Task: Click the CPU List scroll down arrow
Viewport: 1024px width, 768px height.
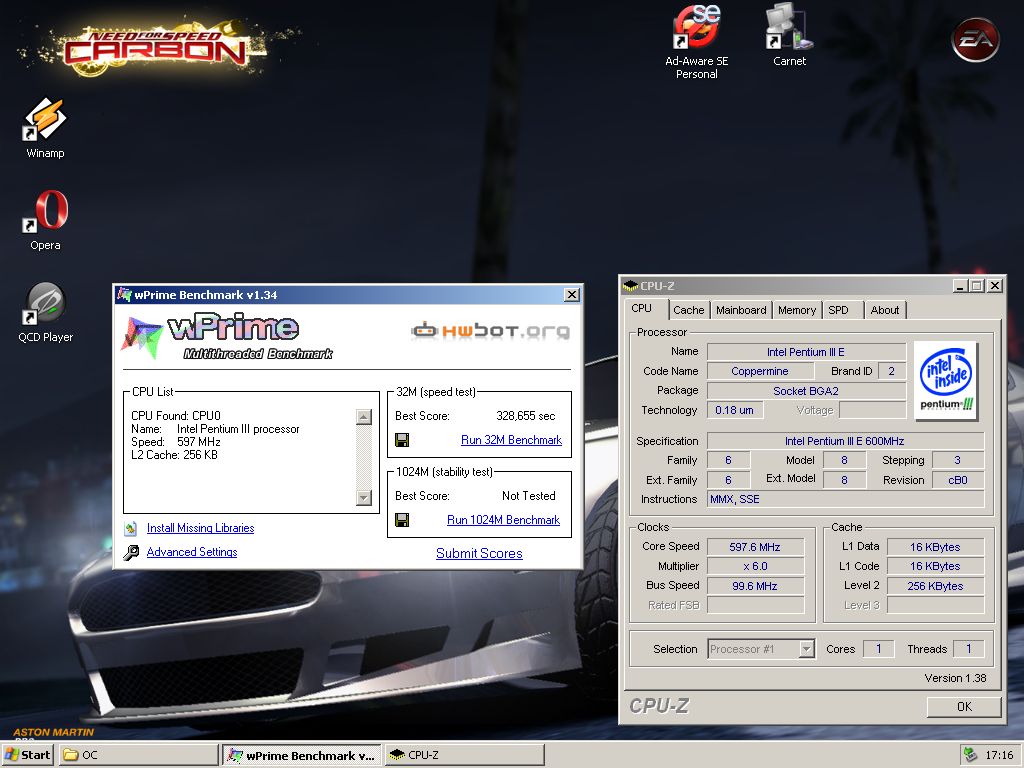Action: pyautogui.click(x=364, y=498)
